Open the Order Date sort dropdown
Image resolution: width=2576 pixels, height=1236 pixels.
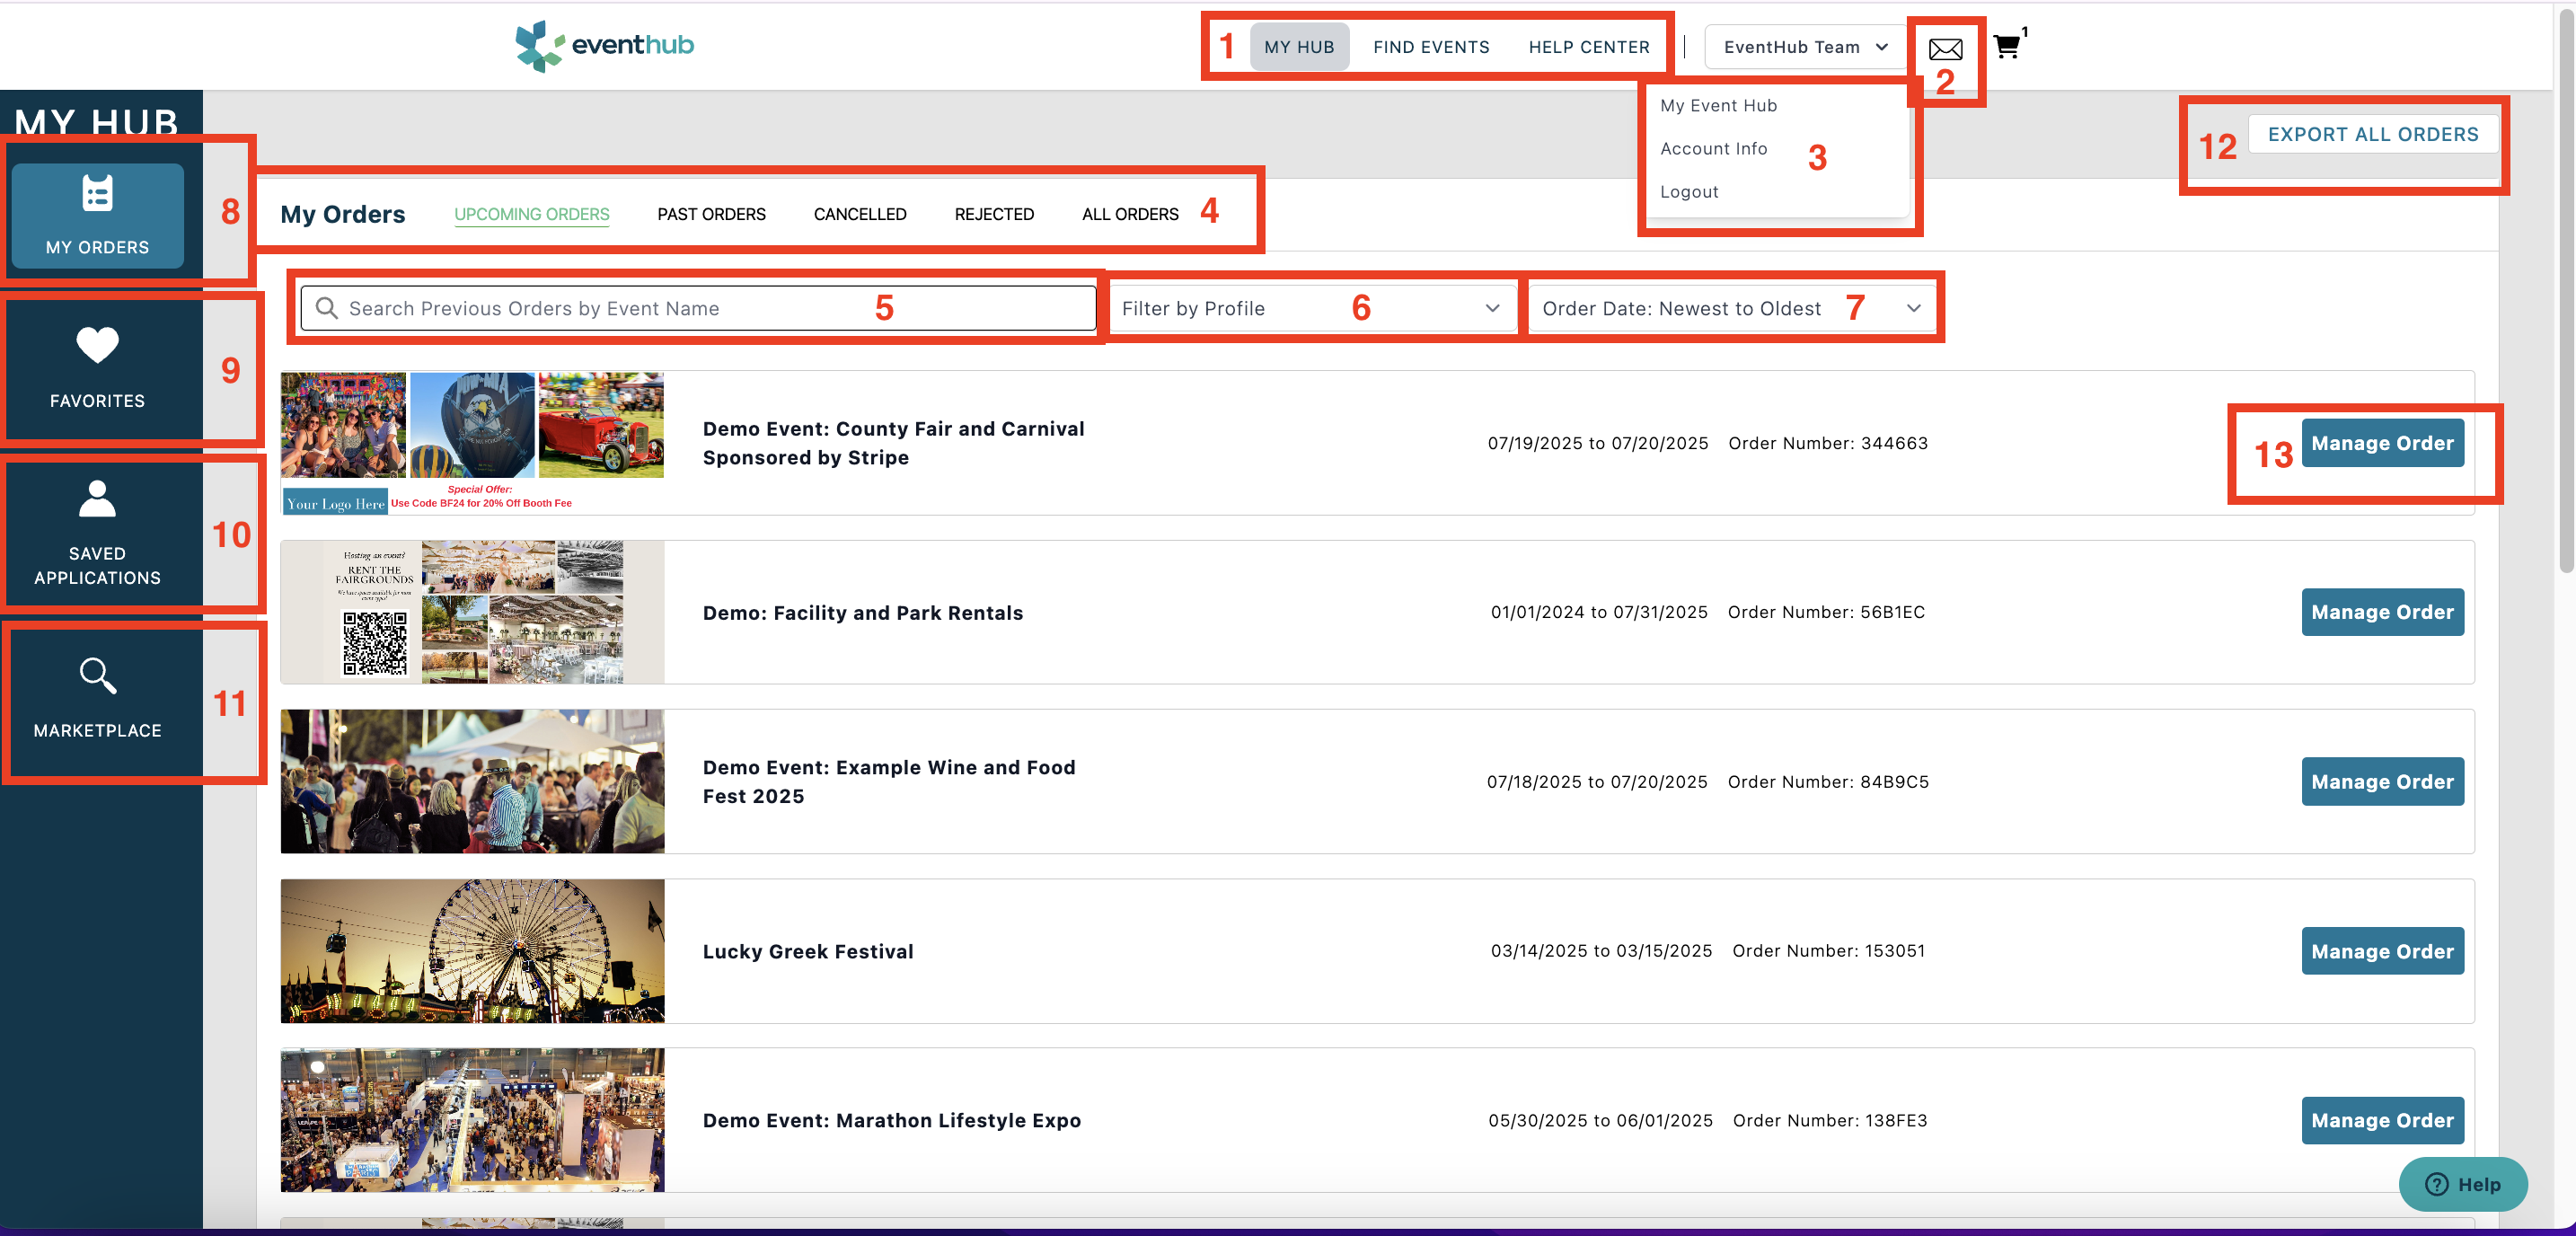(1731, 308)
